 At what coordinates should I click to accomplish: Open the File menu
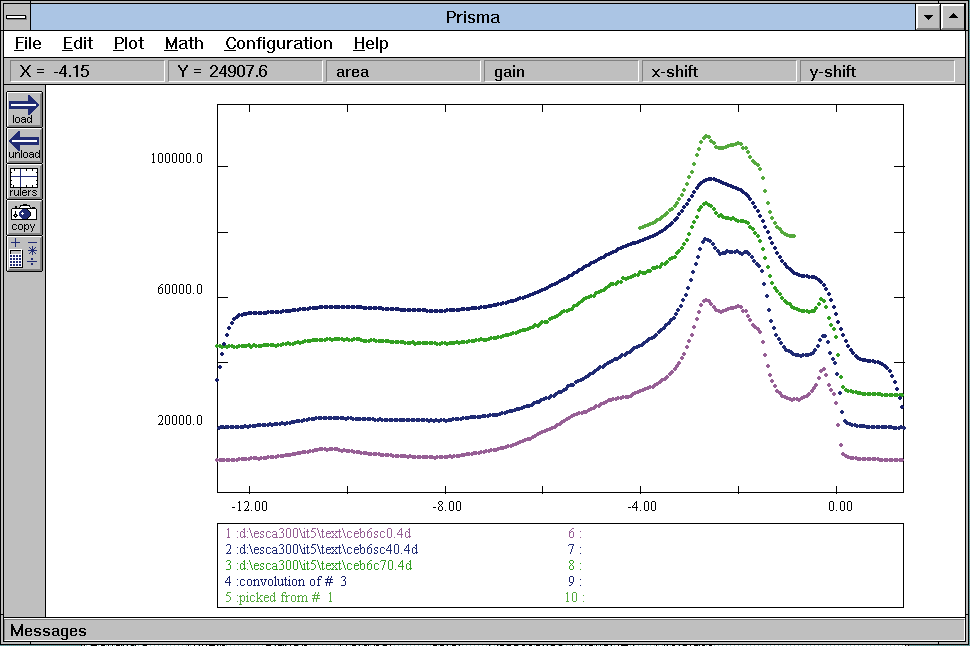point(28,44)
